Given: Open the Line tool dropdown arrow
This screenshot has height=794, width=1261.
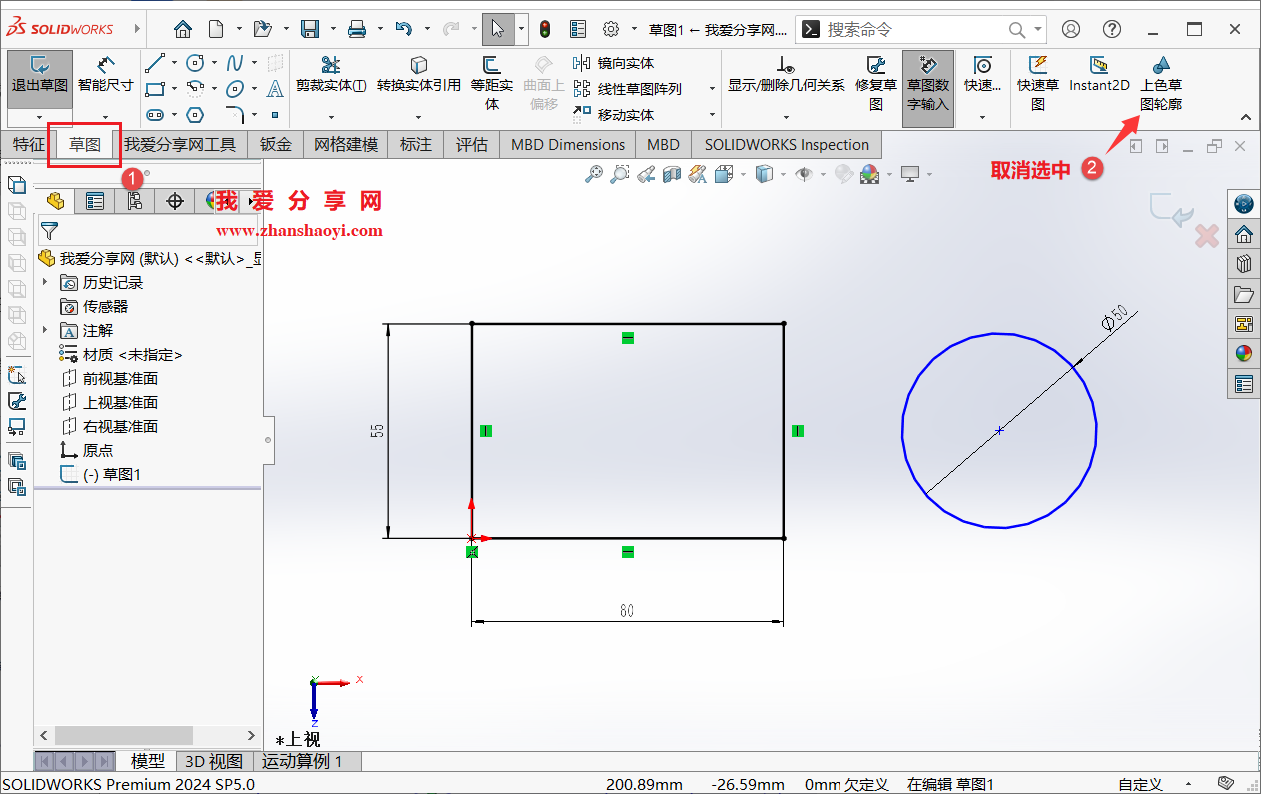Looking at the screenshot, I should (176, 64).
